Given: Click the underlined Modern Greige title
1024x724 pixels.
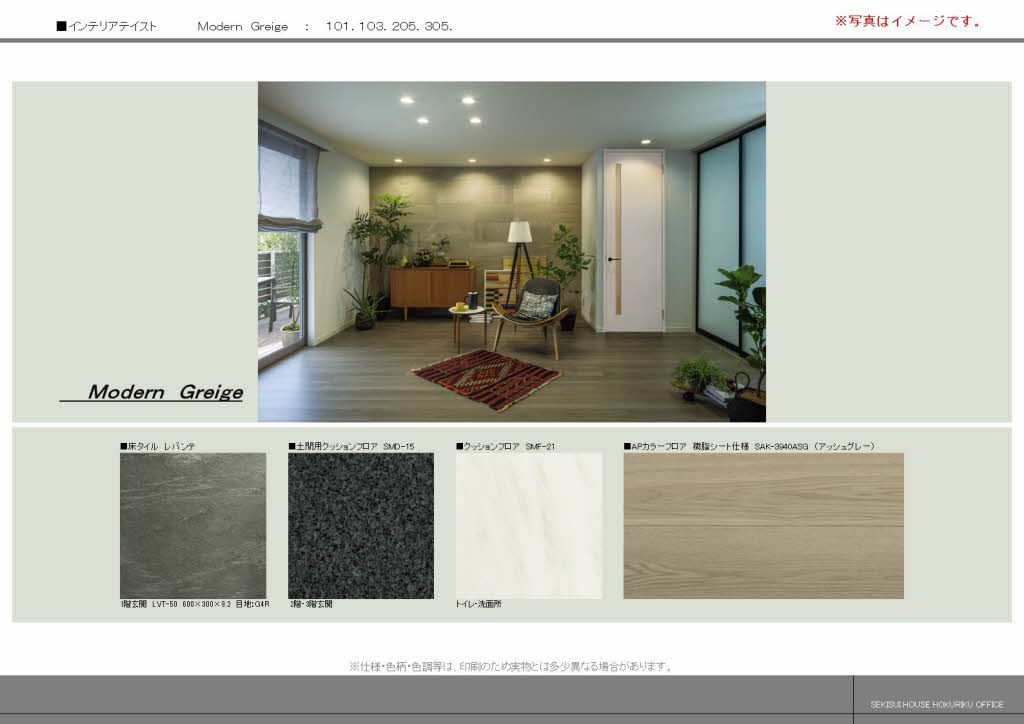Looking at the screenshot, I should click(164, 392).
